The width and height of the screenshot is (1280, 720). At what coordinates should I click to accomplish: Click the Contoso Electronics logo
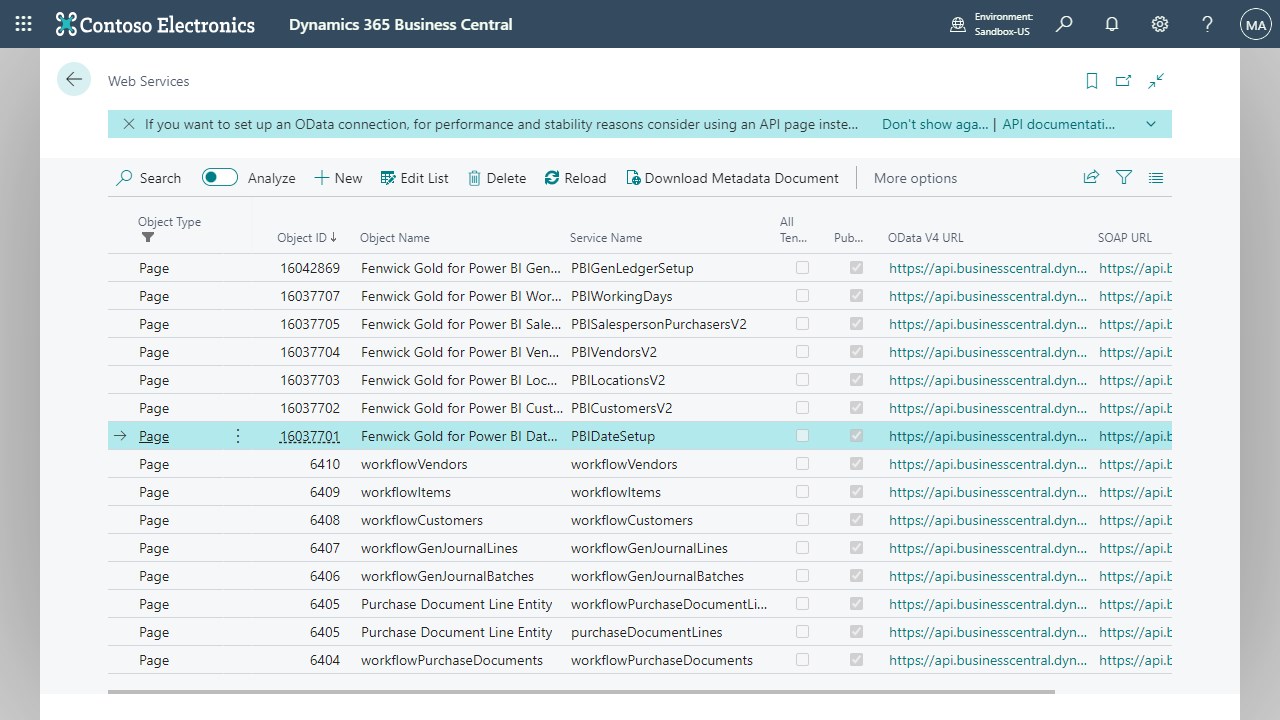[155, 24]
